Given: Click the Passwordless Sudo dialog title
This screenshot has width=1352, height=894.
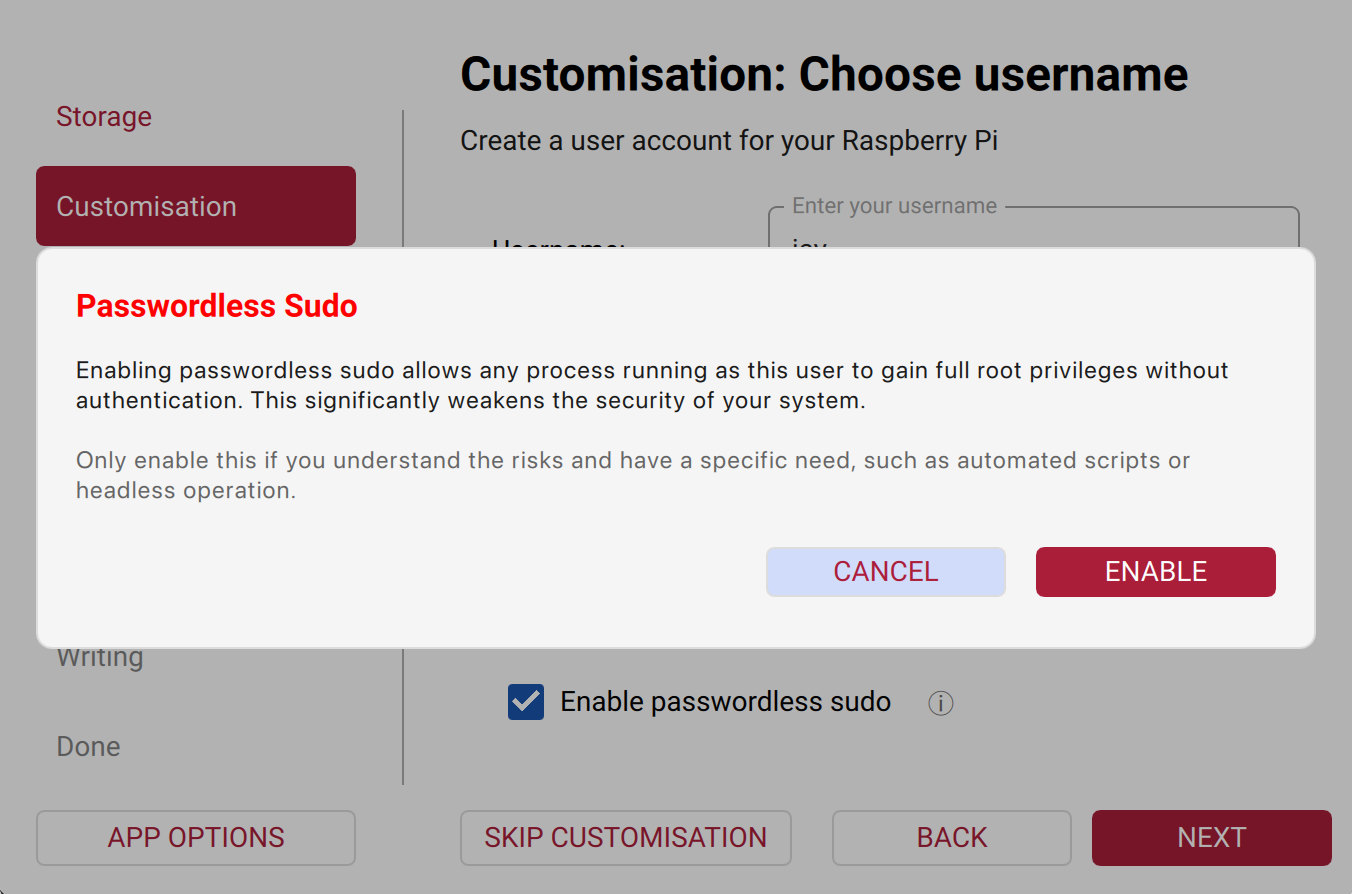Looking at the screenshot, I should click(216, 306).
